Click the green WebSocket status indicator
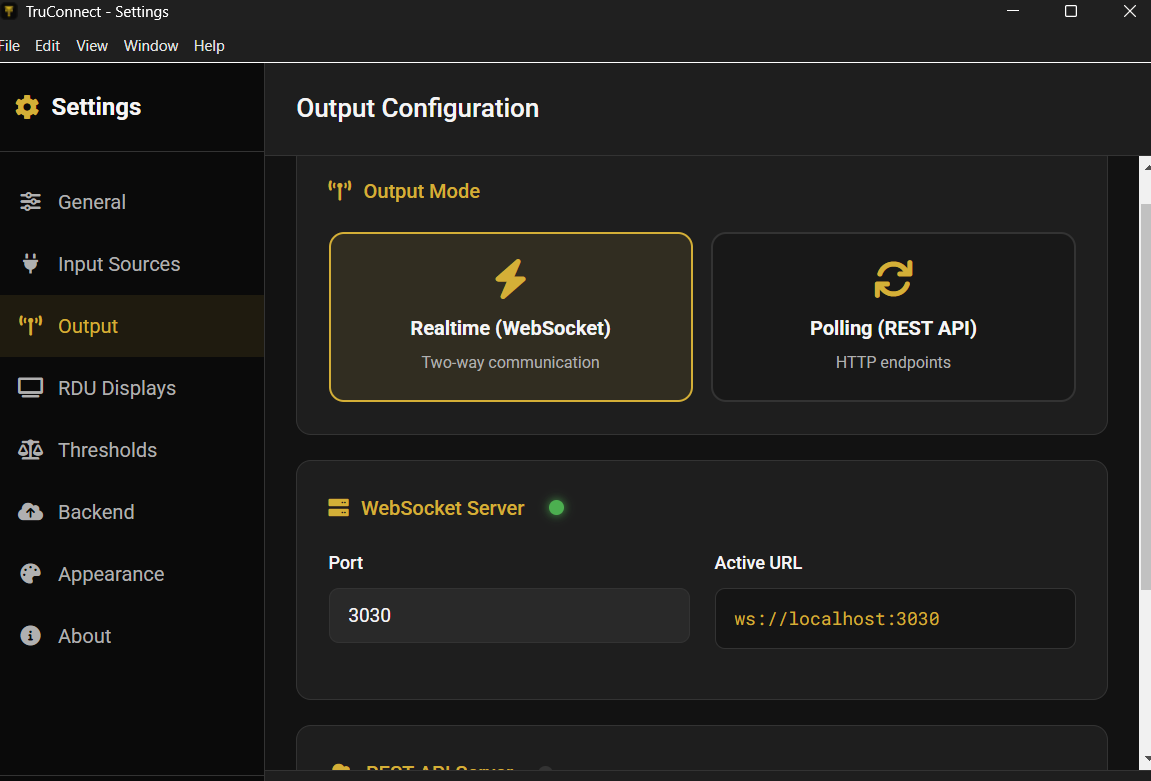Image resolution: width=1151 pixels, height=781 pixels. 556,507
